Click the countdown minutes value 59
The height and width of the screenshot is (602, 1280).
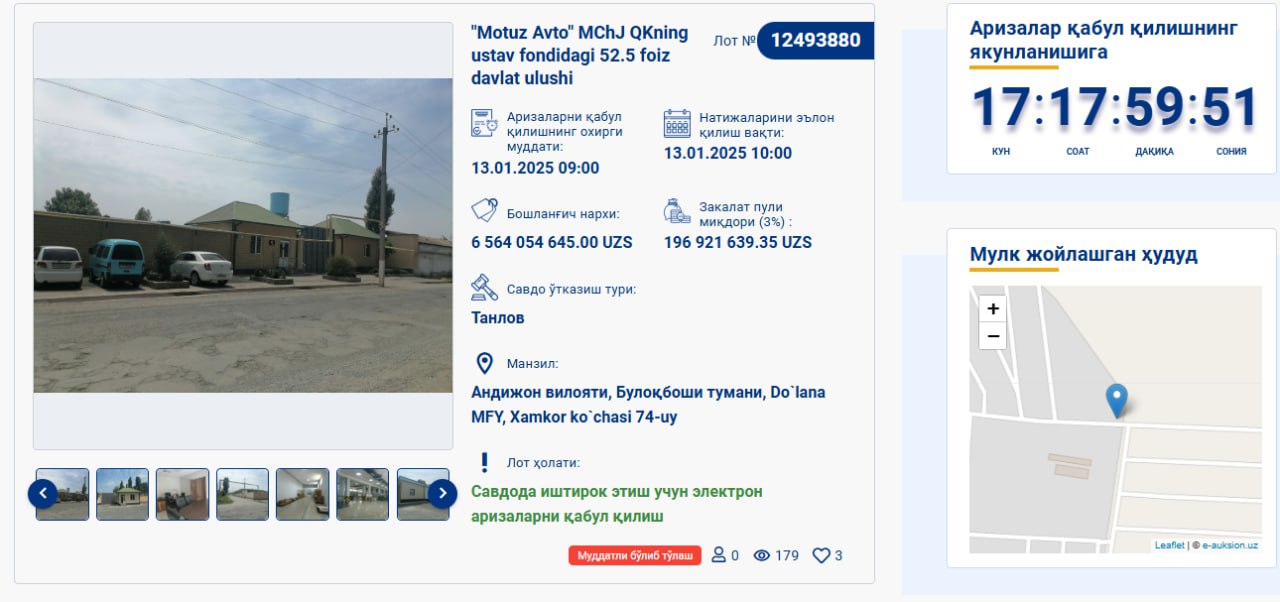pyautogui.click(x=1154, y=108)
